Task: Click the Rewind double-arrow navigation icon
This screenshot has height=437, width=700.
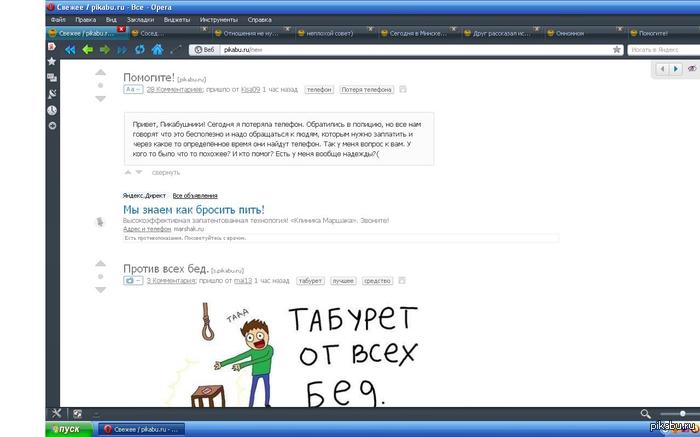Action: tap(70, 49)
